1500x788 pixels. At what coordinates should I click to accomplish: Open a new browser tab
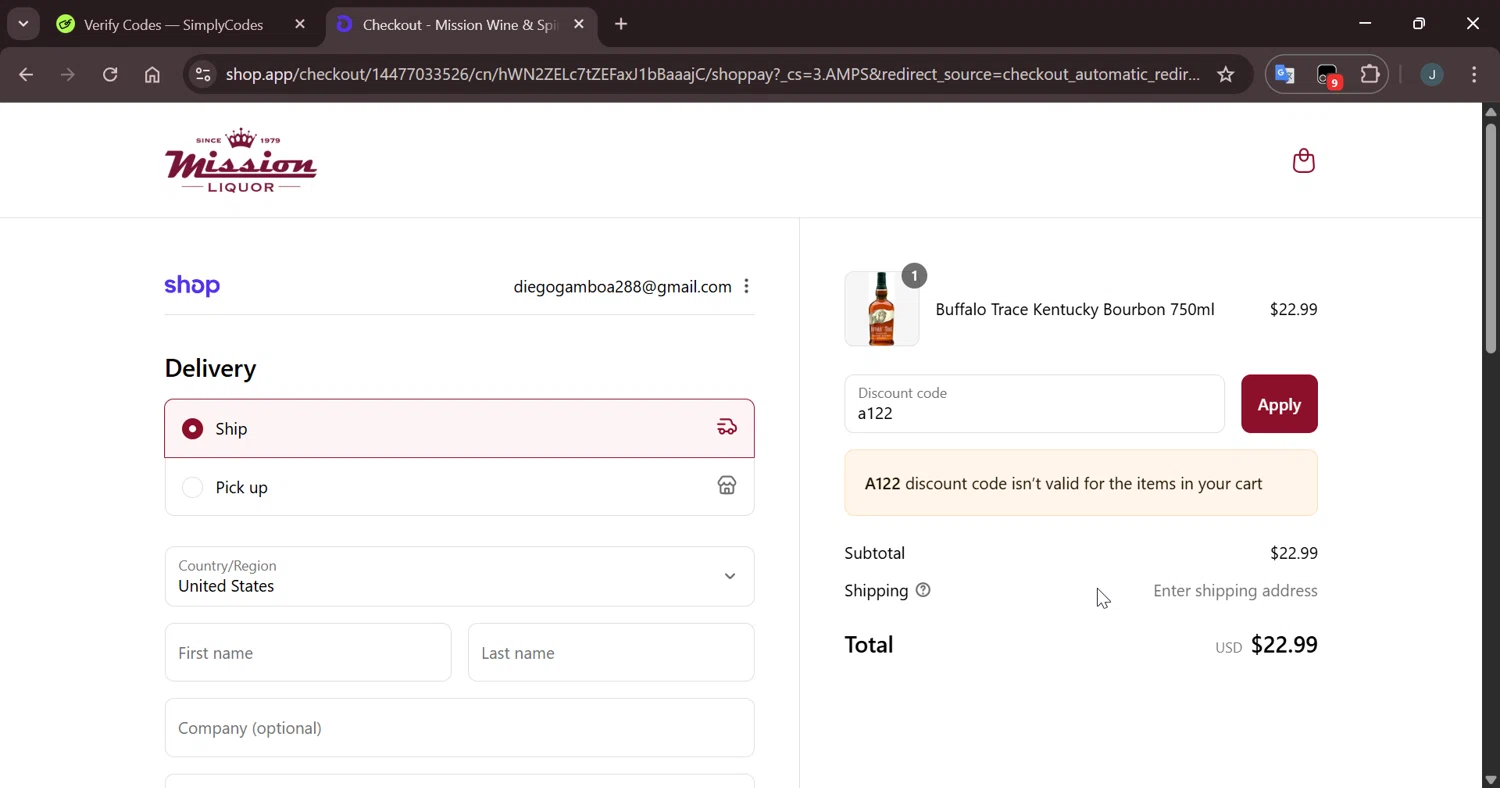pyautogui.click(x=621, y=24)
